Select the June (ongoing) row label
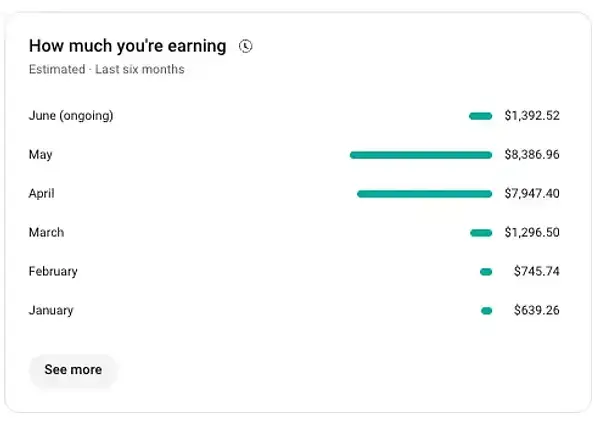 (71, 116)
